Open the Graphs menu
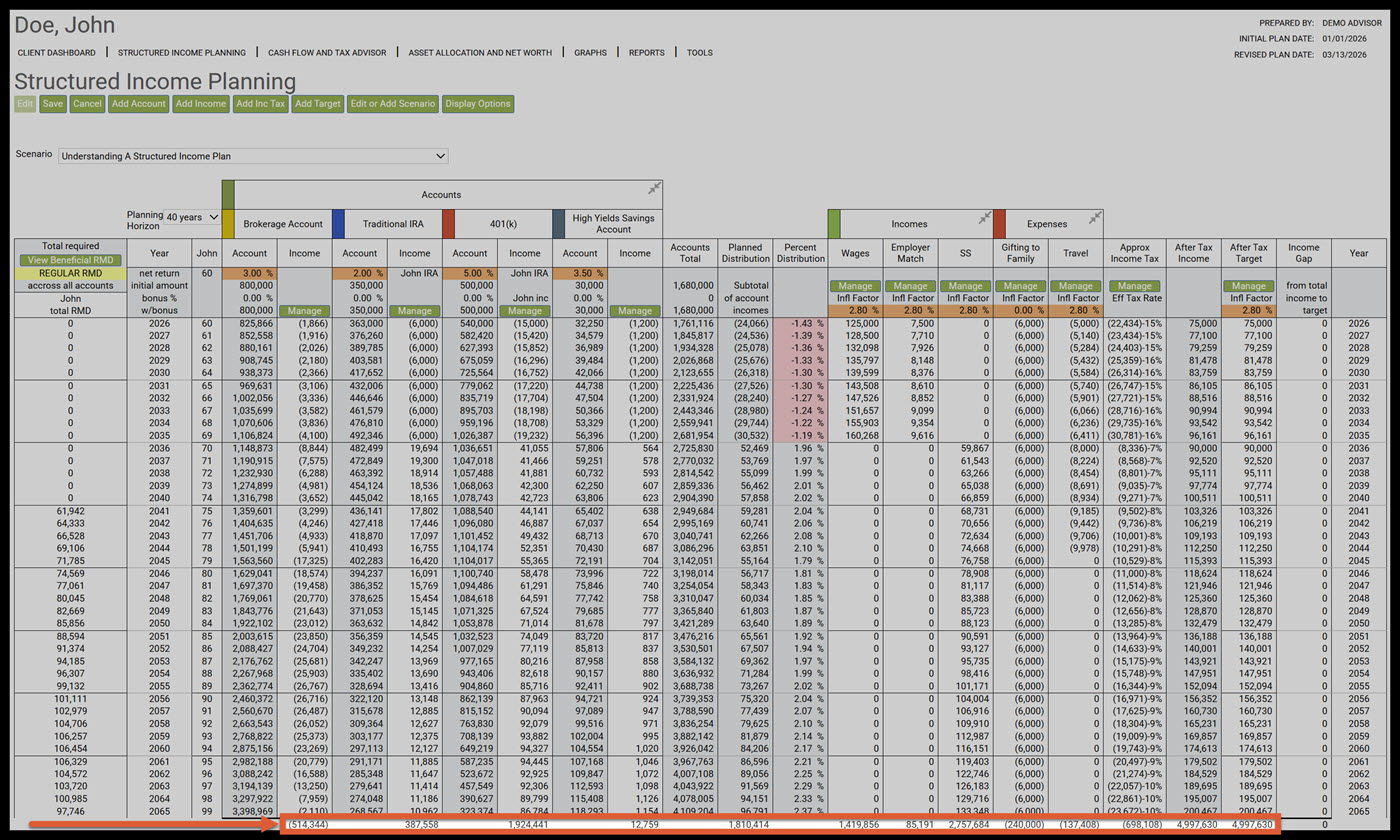This screenshot has width=1400, height=840. tap(590, 53)
